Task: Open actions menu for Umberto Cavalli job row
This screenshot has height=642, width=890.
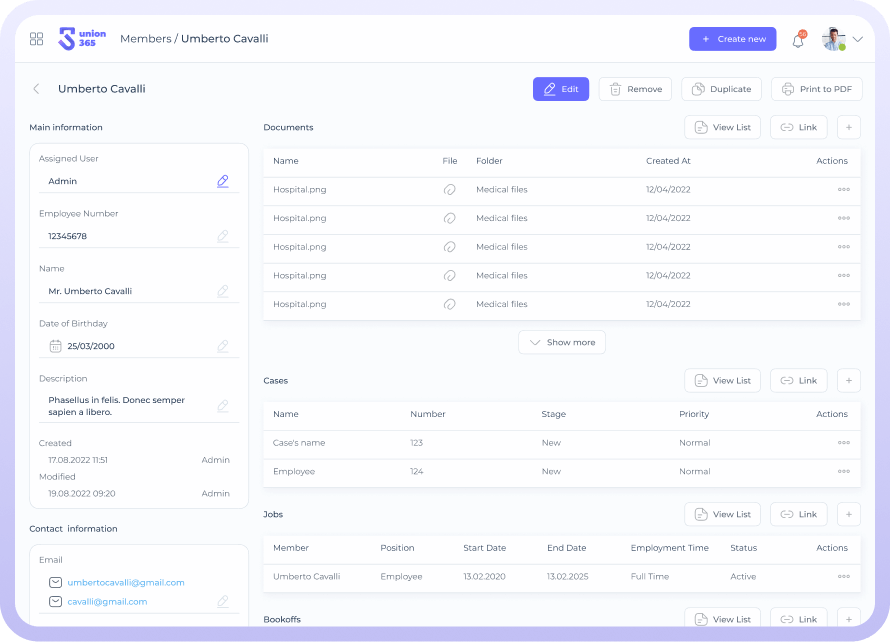Action: pyautogui.click(x=843, y=577)
